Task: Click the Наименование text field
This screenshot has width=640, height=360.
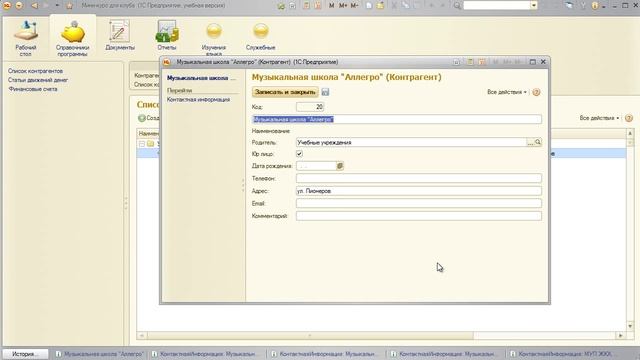Action: 397,119
